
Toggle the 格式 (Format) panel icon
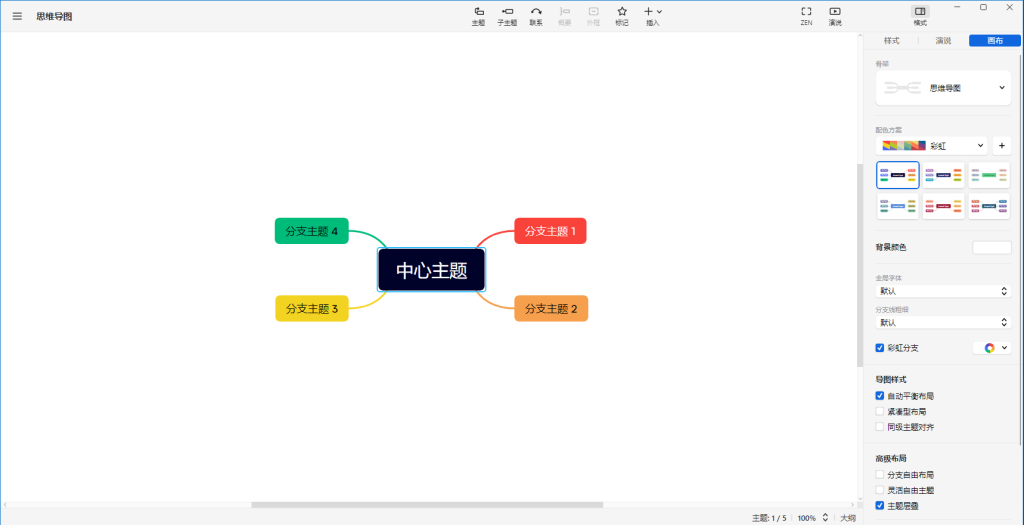pyautogui.click(x=920, y=15)
